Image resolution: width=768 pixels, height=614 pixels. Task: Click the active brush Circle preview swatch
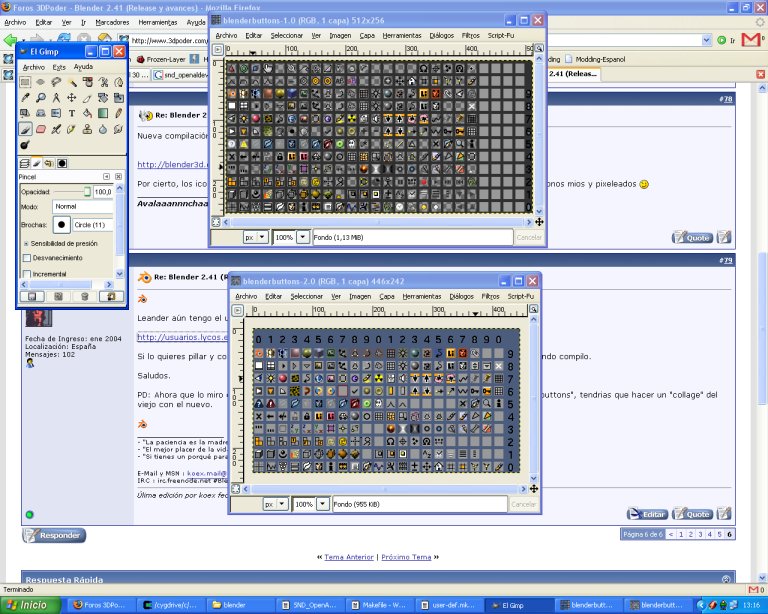click(61, 225)
